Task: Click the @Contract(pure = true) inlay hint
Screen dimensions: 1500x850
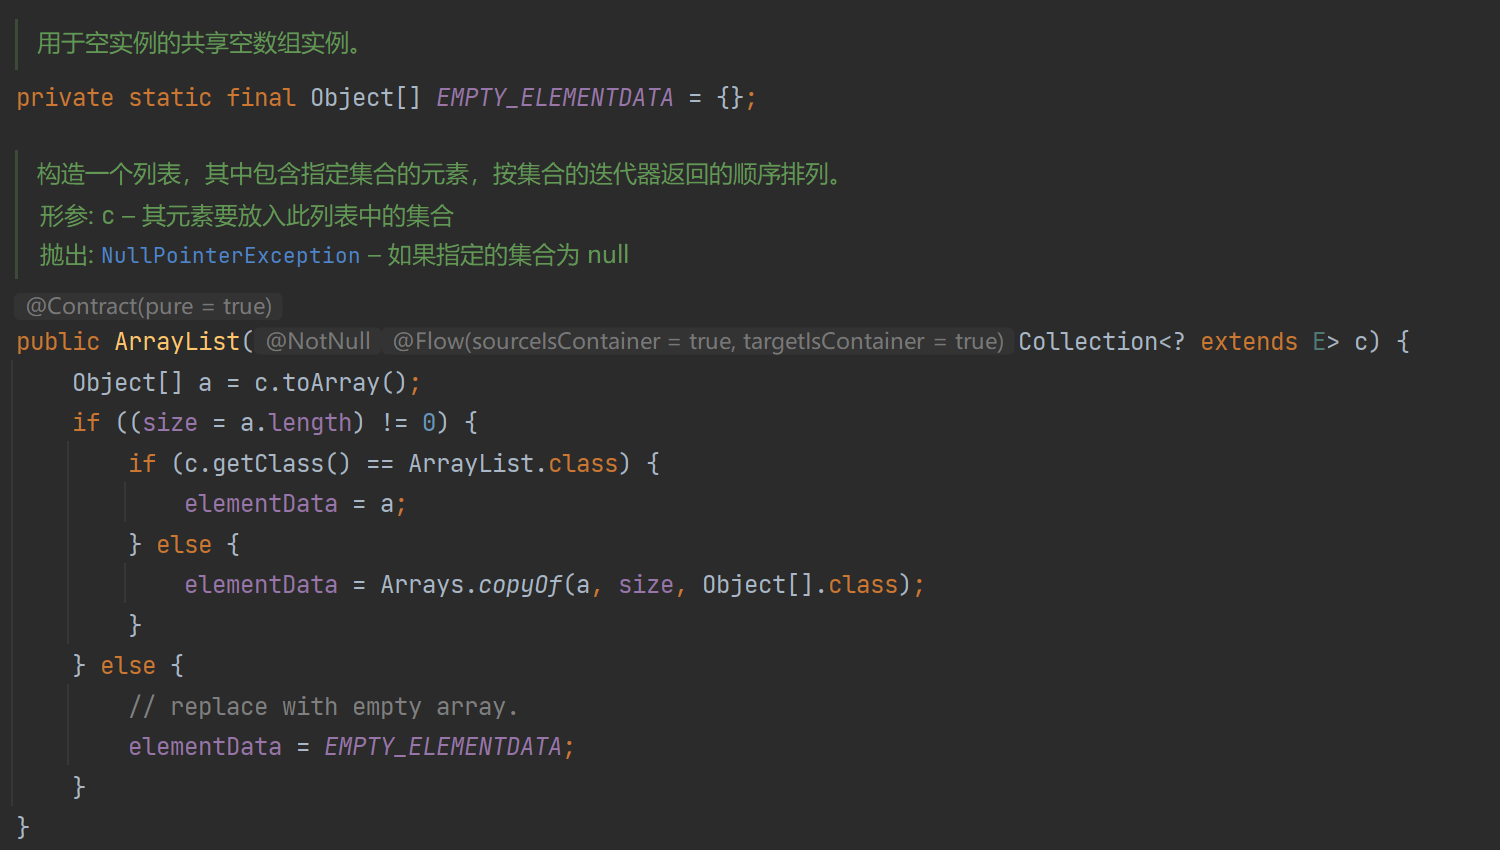Action: click(149, 306)
